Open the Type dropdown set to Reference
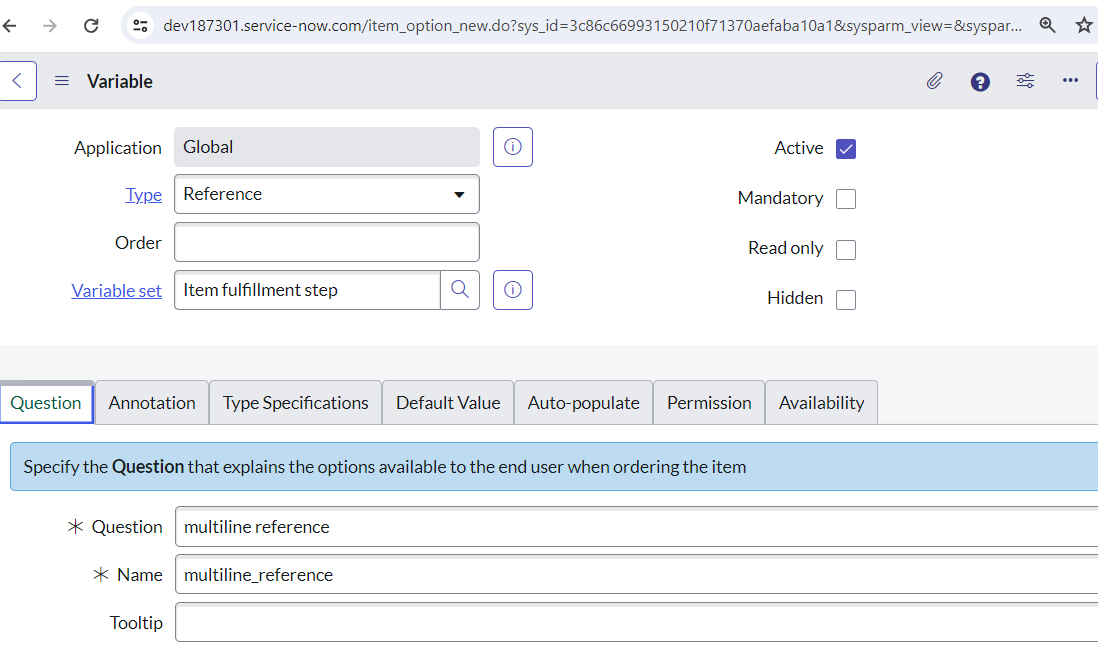 point(327,195)
